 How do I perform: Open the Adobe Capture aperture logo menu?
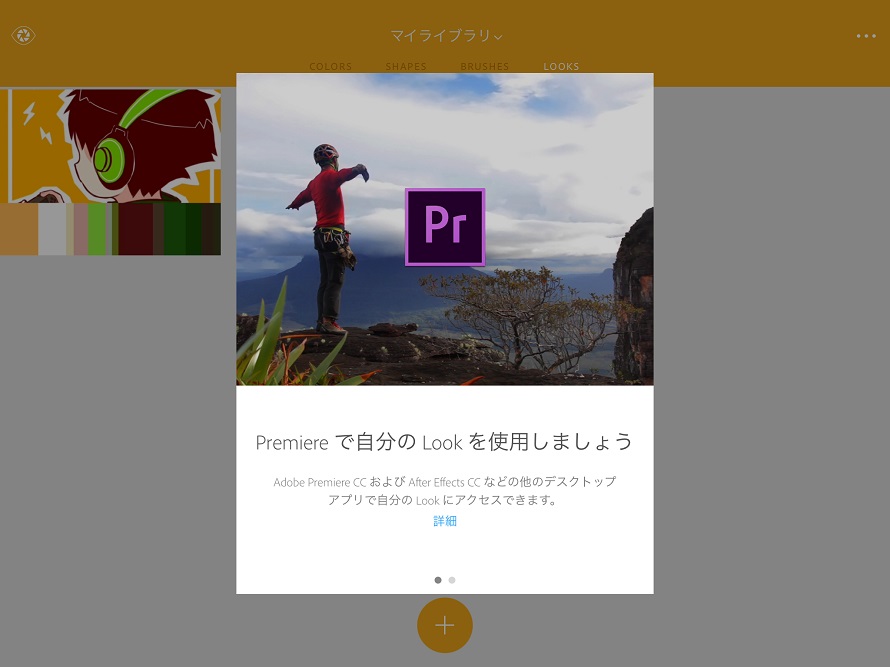(23, 35)
